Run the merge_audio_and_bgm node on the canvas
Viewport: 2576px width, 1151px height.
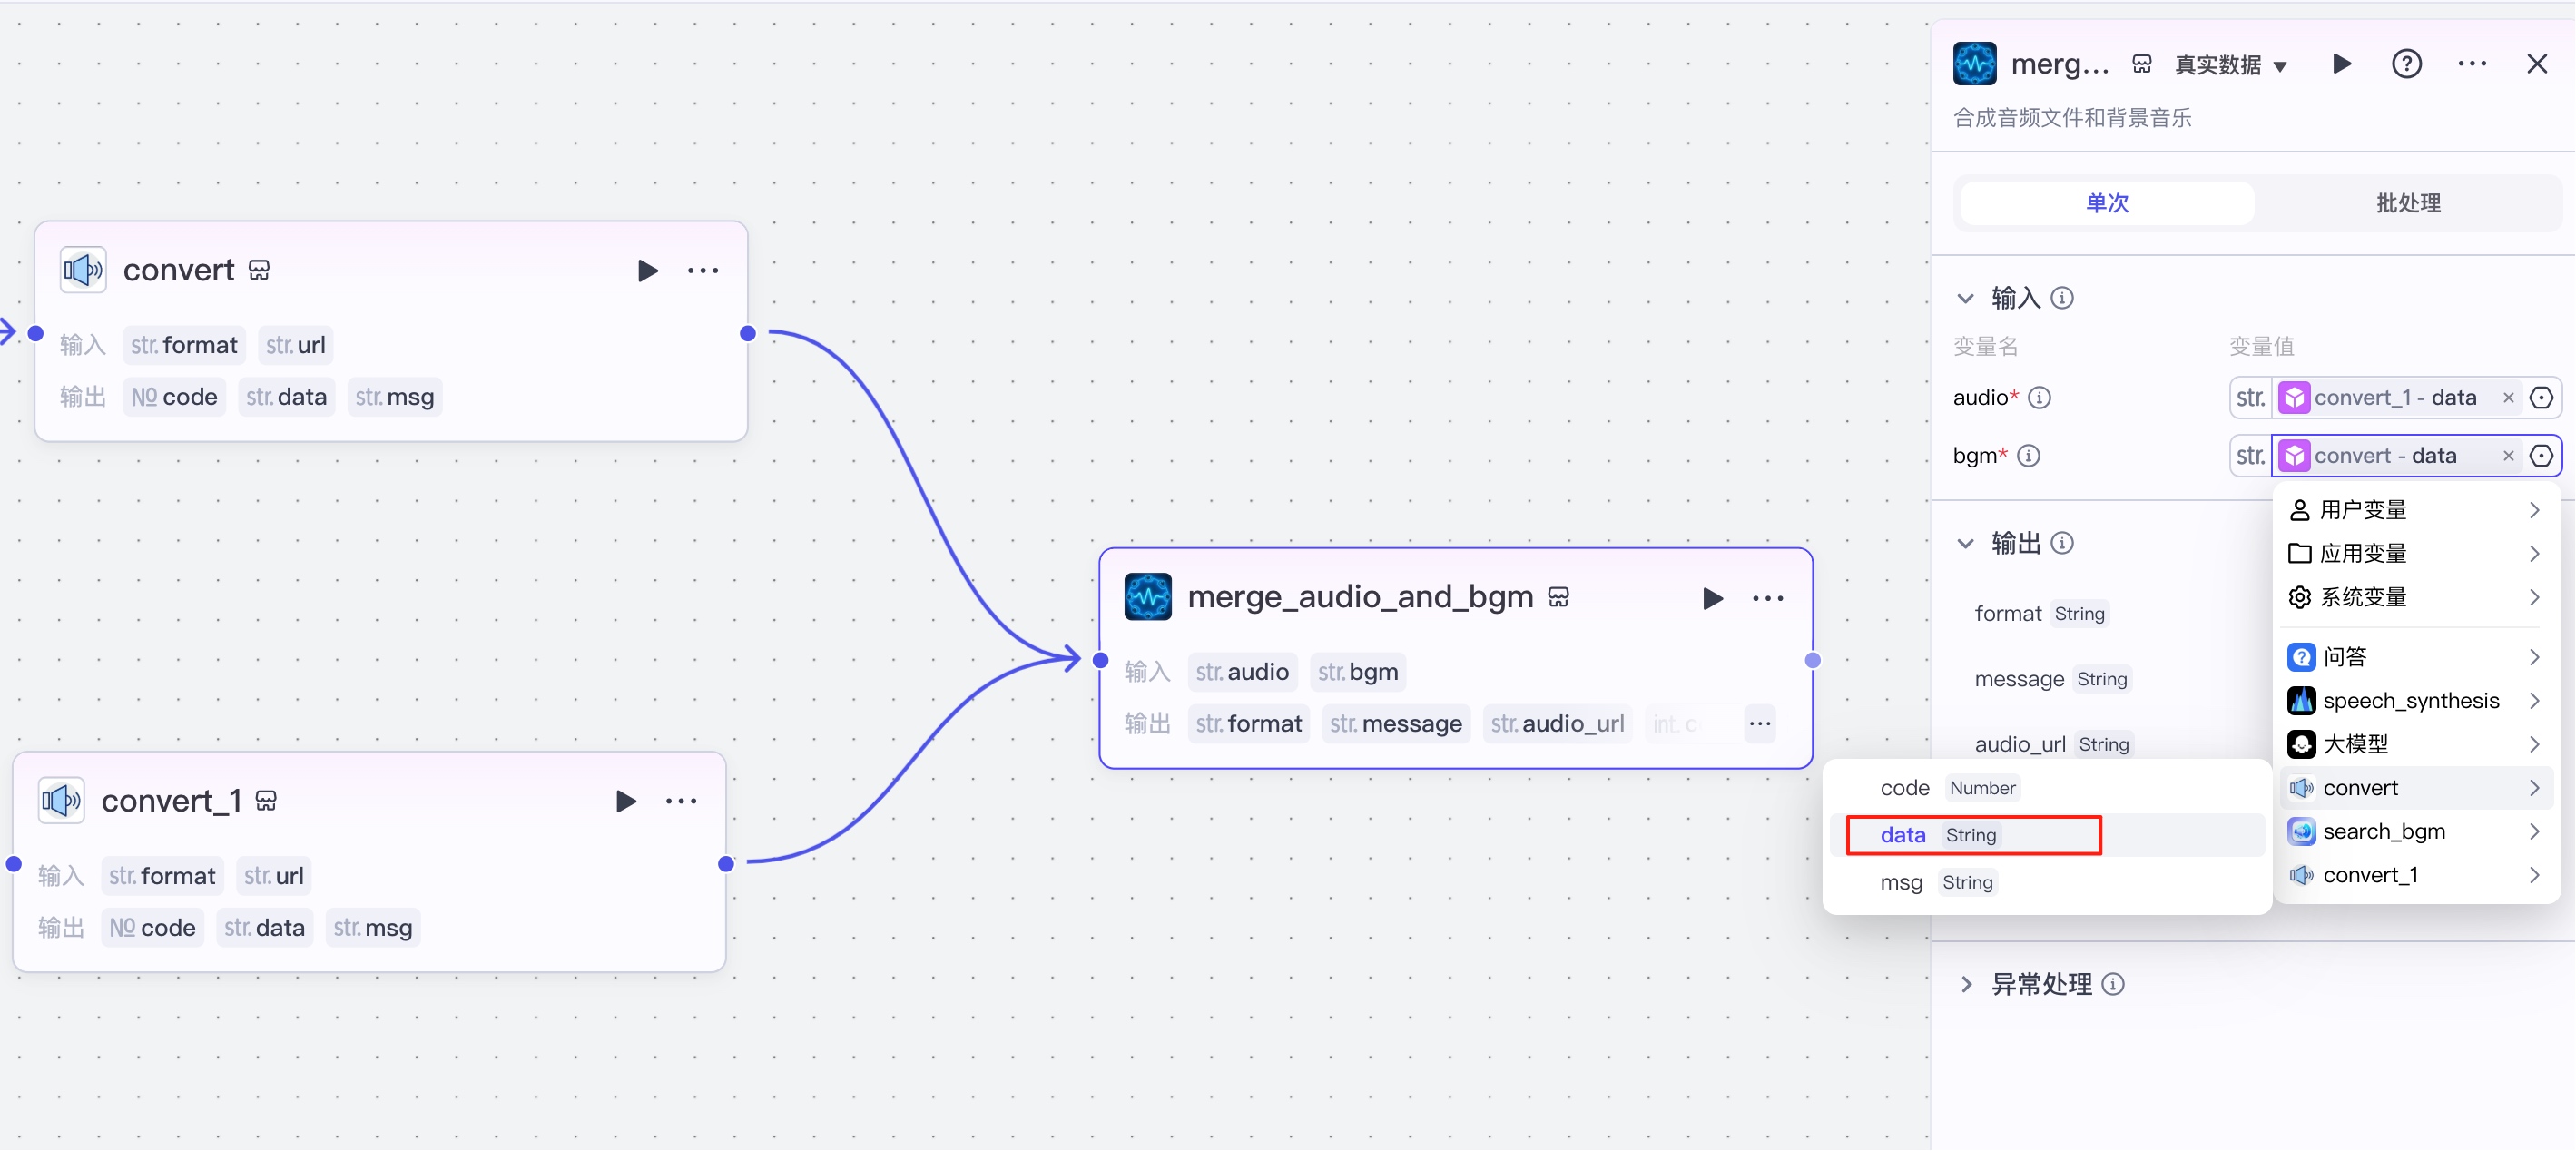[1712, 598]
